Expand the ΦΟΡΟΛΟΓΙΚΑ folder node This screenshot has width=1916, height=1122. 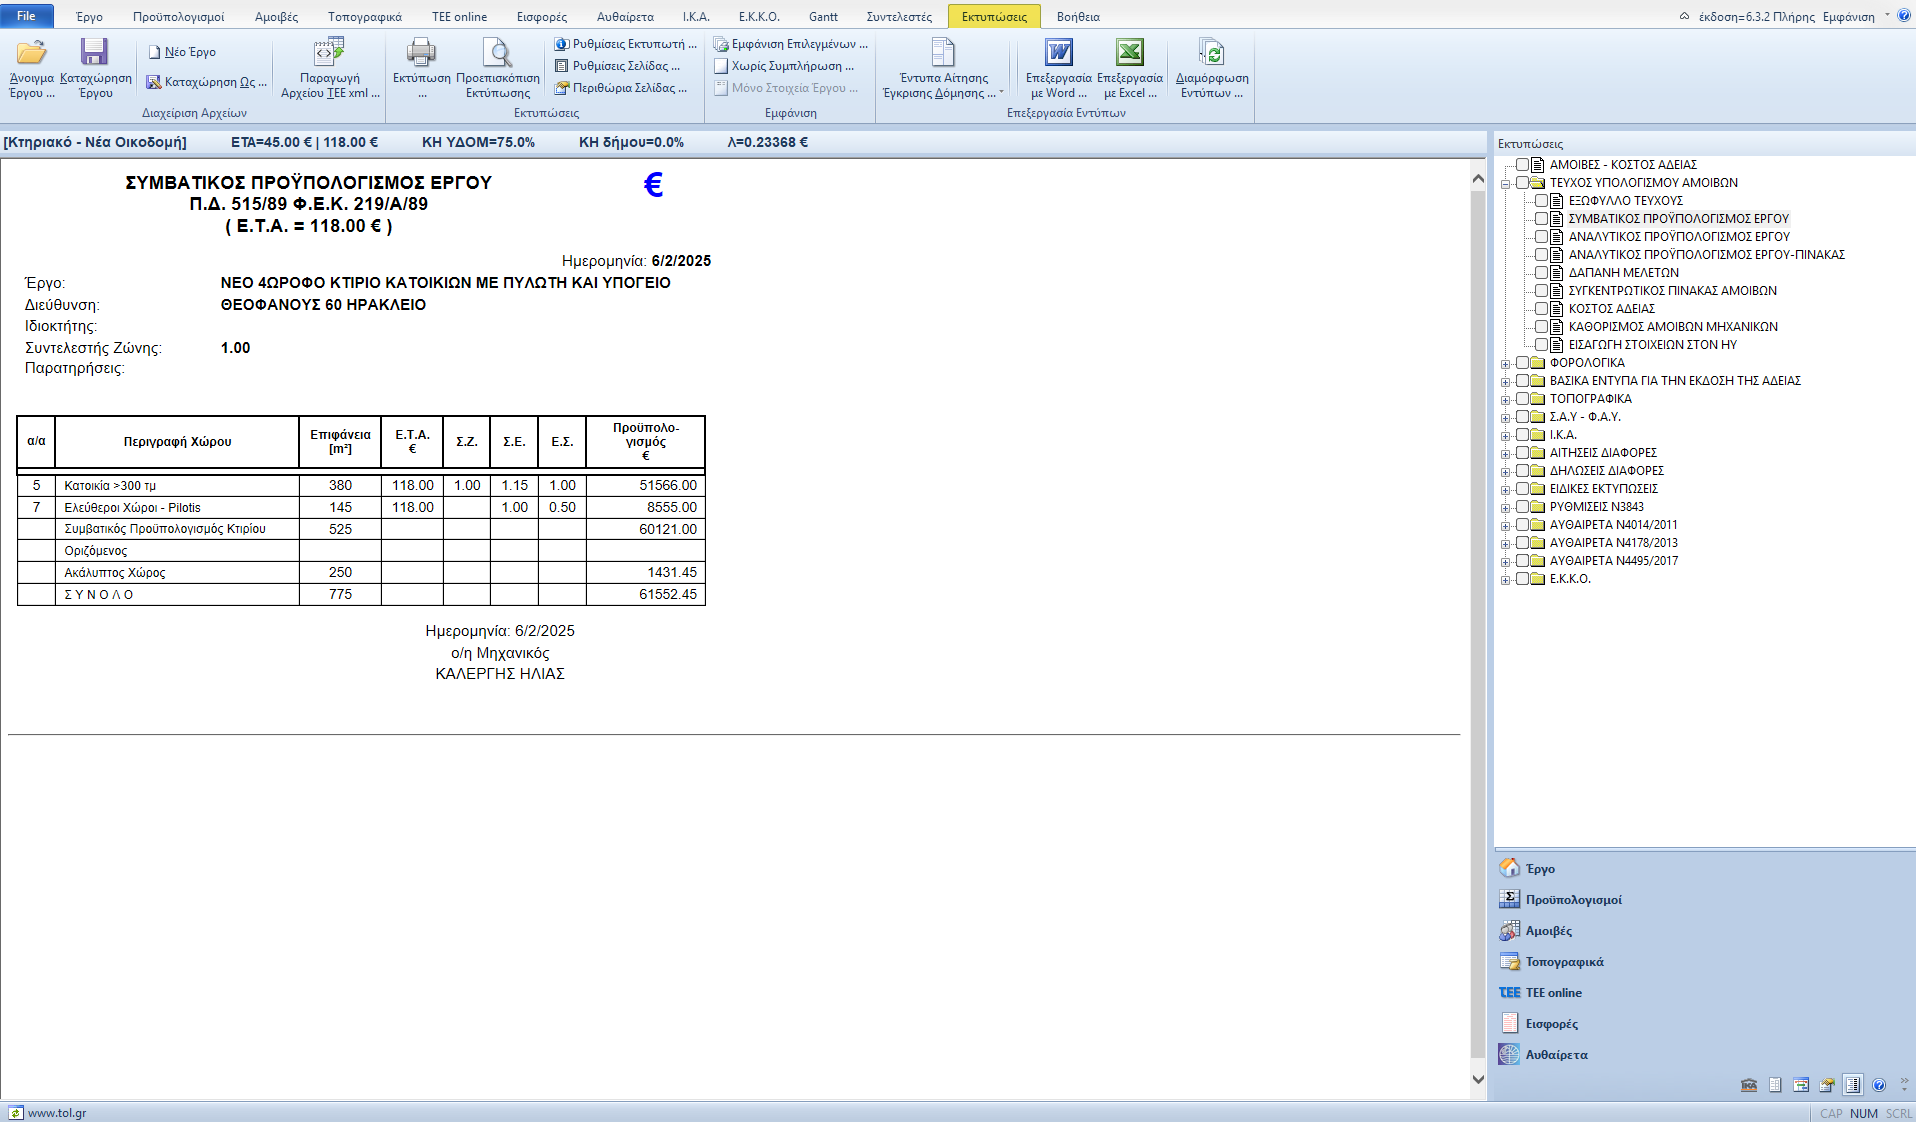coord(1505,364)
